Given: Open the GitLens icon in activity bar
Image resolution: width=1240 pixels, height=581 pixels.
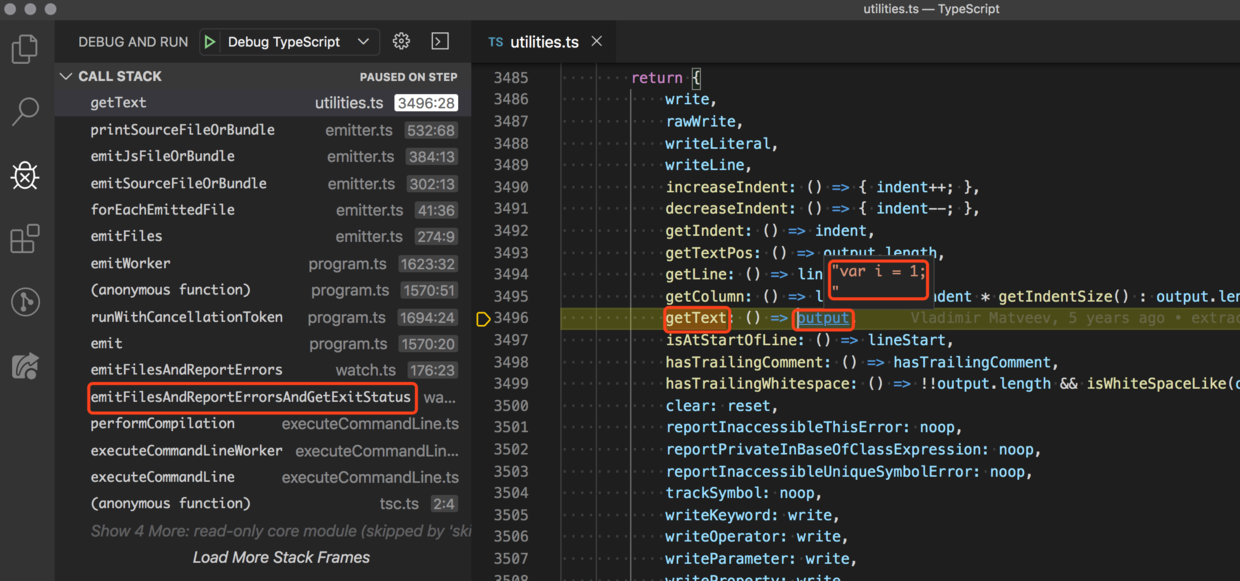Looking at the screenshot, I should (25, 302).
